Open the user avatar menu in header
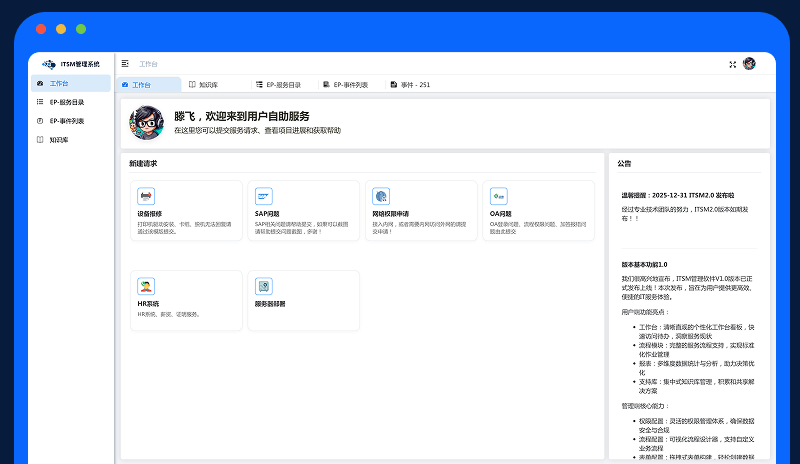Viewport: 800px width, 464px height. (x=749, y=64)
